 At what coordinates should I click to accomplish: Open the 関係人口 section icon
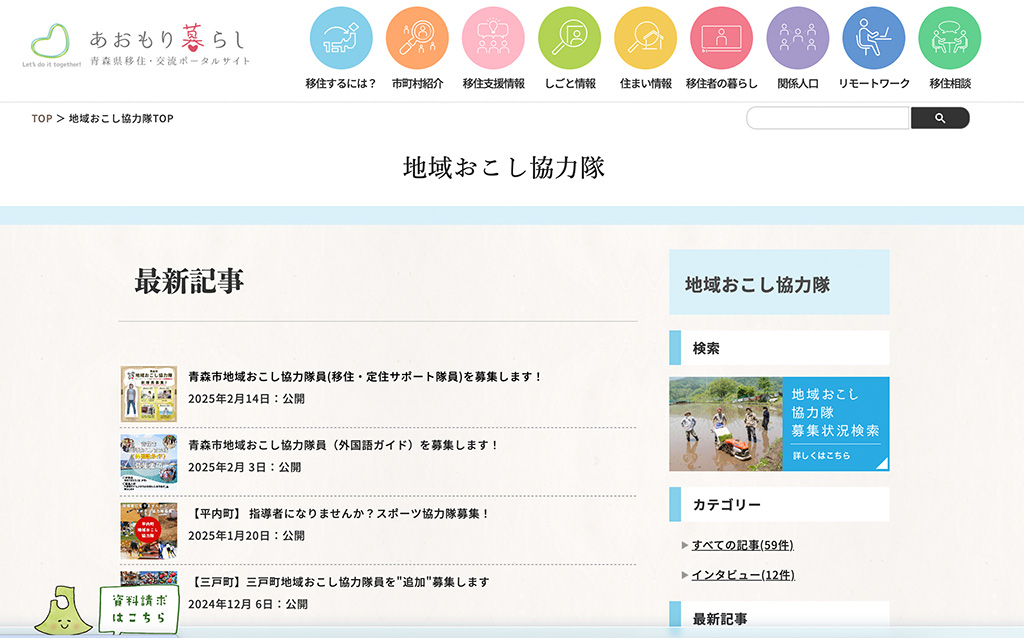[x=797, y=38]
